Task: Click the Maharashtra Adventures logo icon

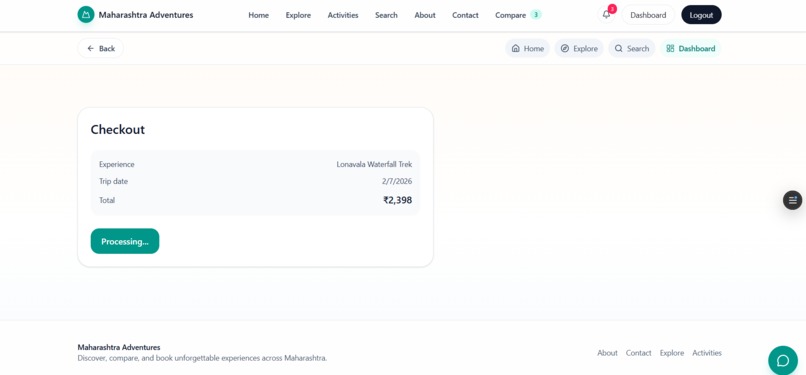Action: pos(86,15)
